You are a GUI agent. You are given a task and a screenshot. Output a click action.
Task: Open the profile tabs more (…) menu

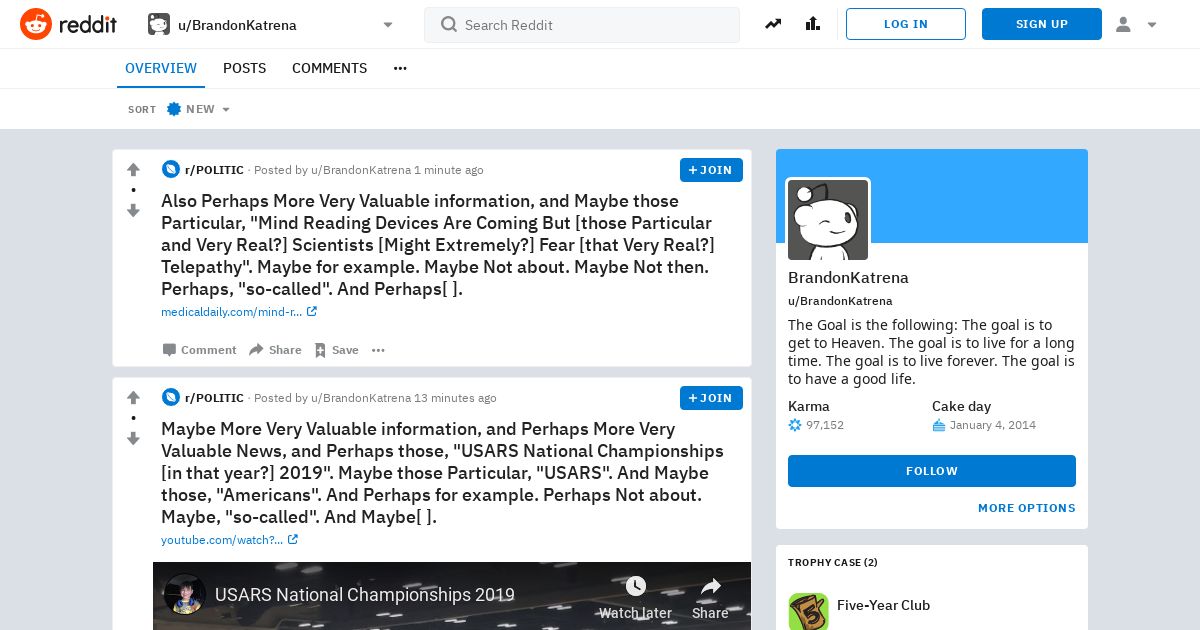point(400,68)
